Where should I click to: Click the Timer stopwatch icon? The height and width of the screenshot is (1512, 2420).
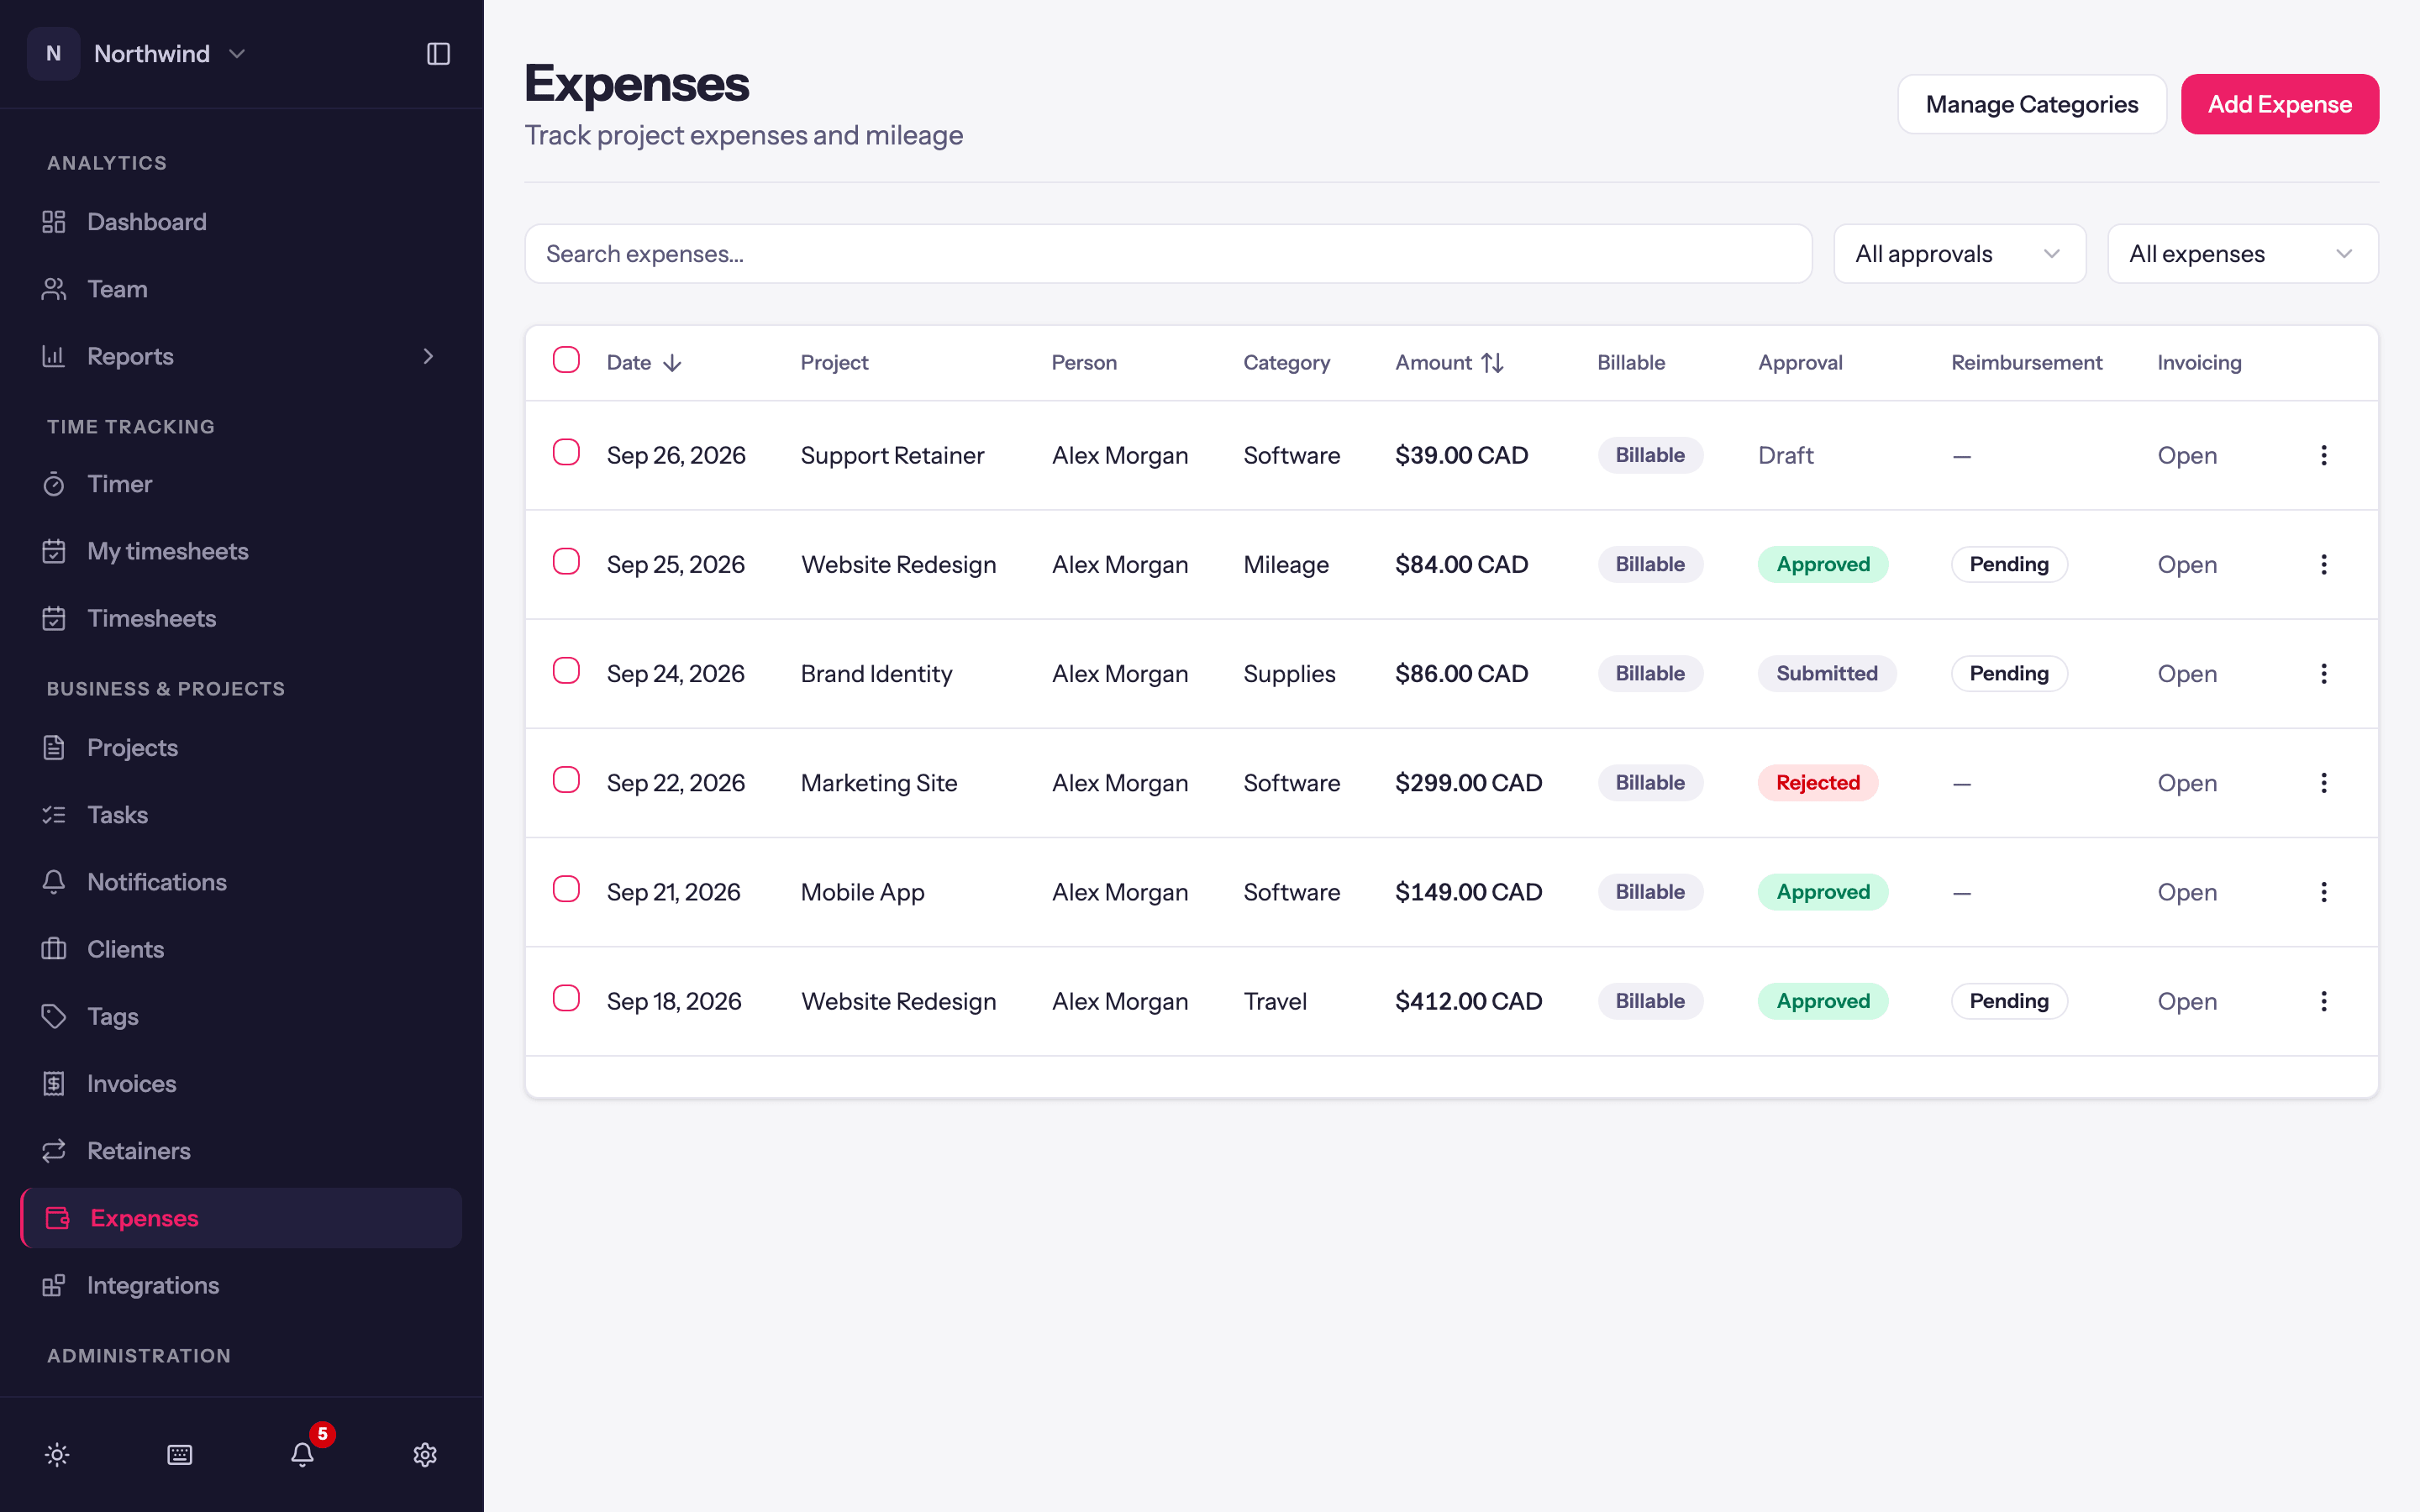pyautogui.click(x=54, y=484)
